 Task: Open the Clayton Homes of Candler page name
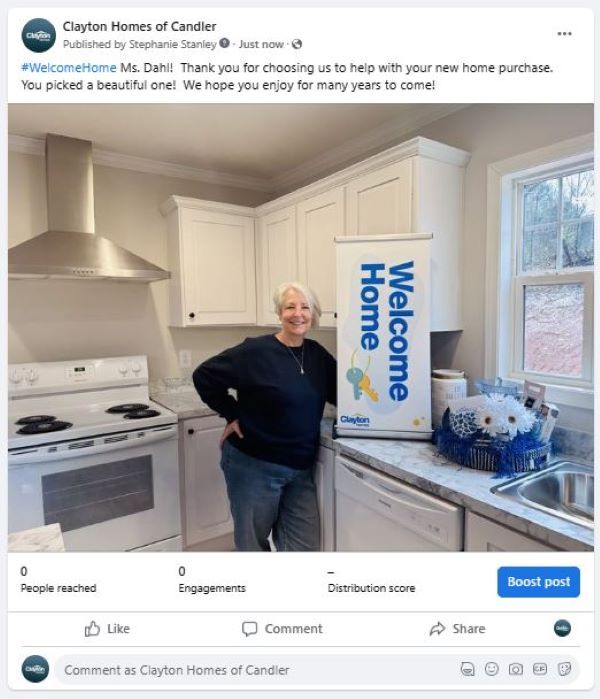coord(140,27)
